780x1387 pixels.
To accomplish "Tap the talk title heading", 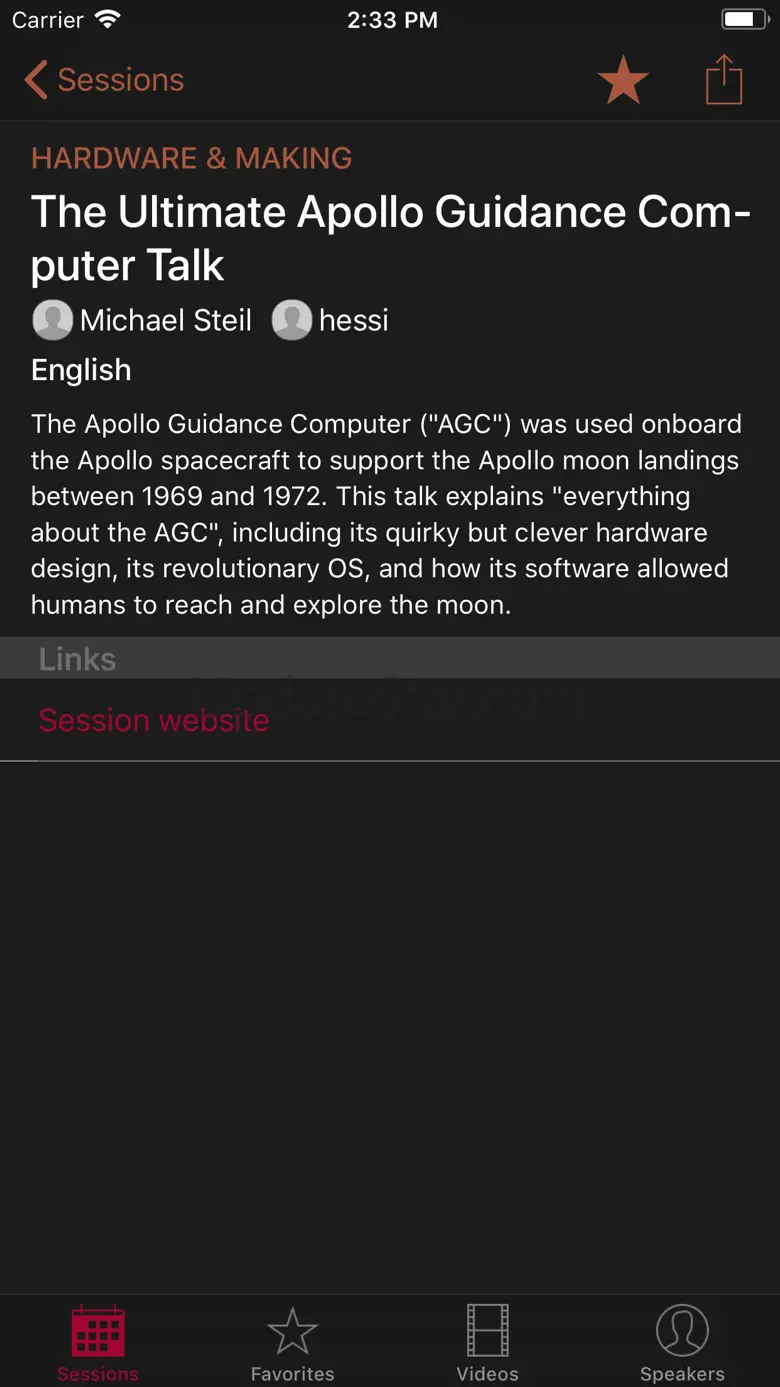I will coord(391,238).
